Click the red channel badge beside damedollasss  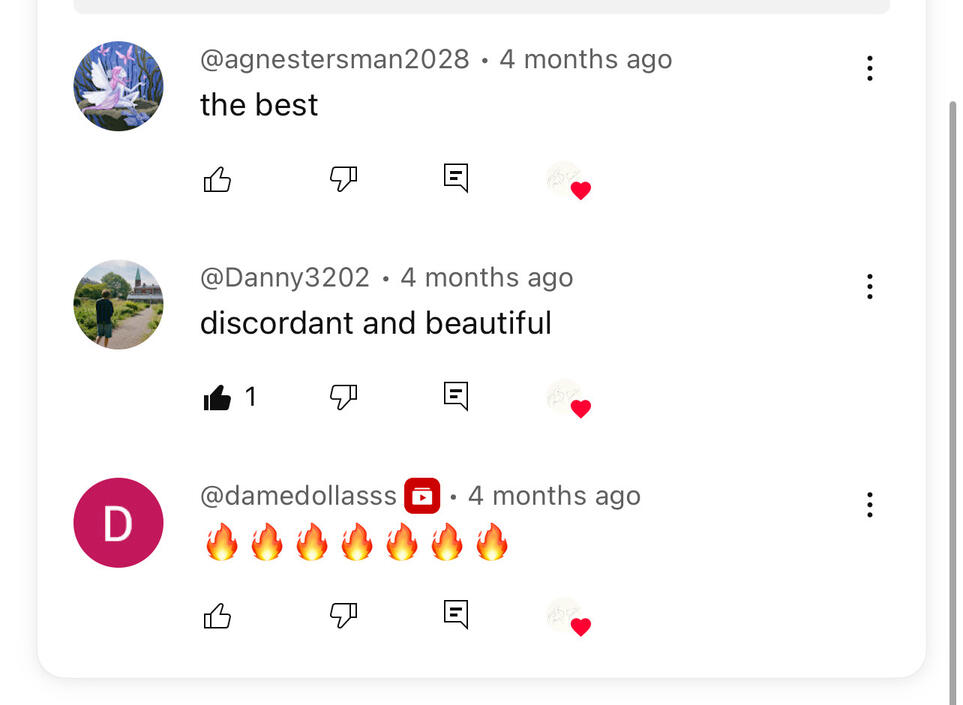click(422, 496)
